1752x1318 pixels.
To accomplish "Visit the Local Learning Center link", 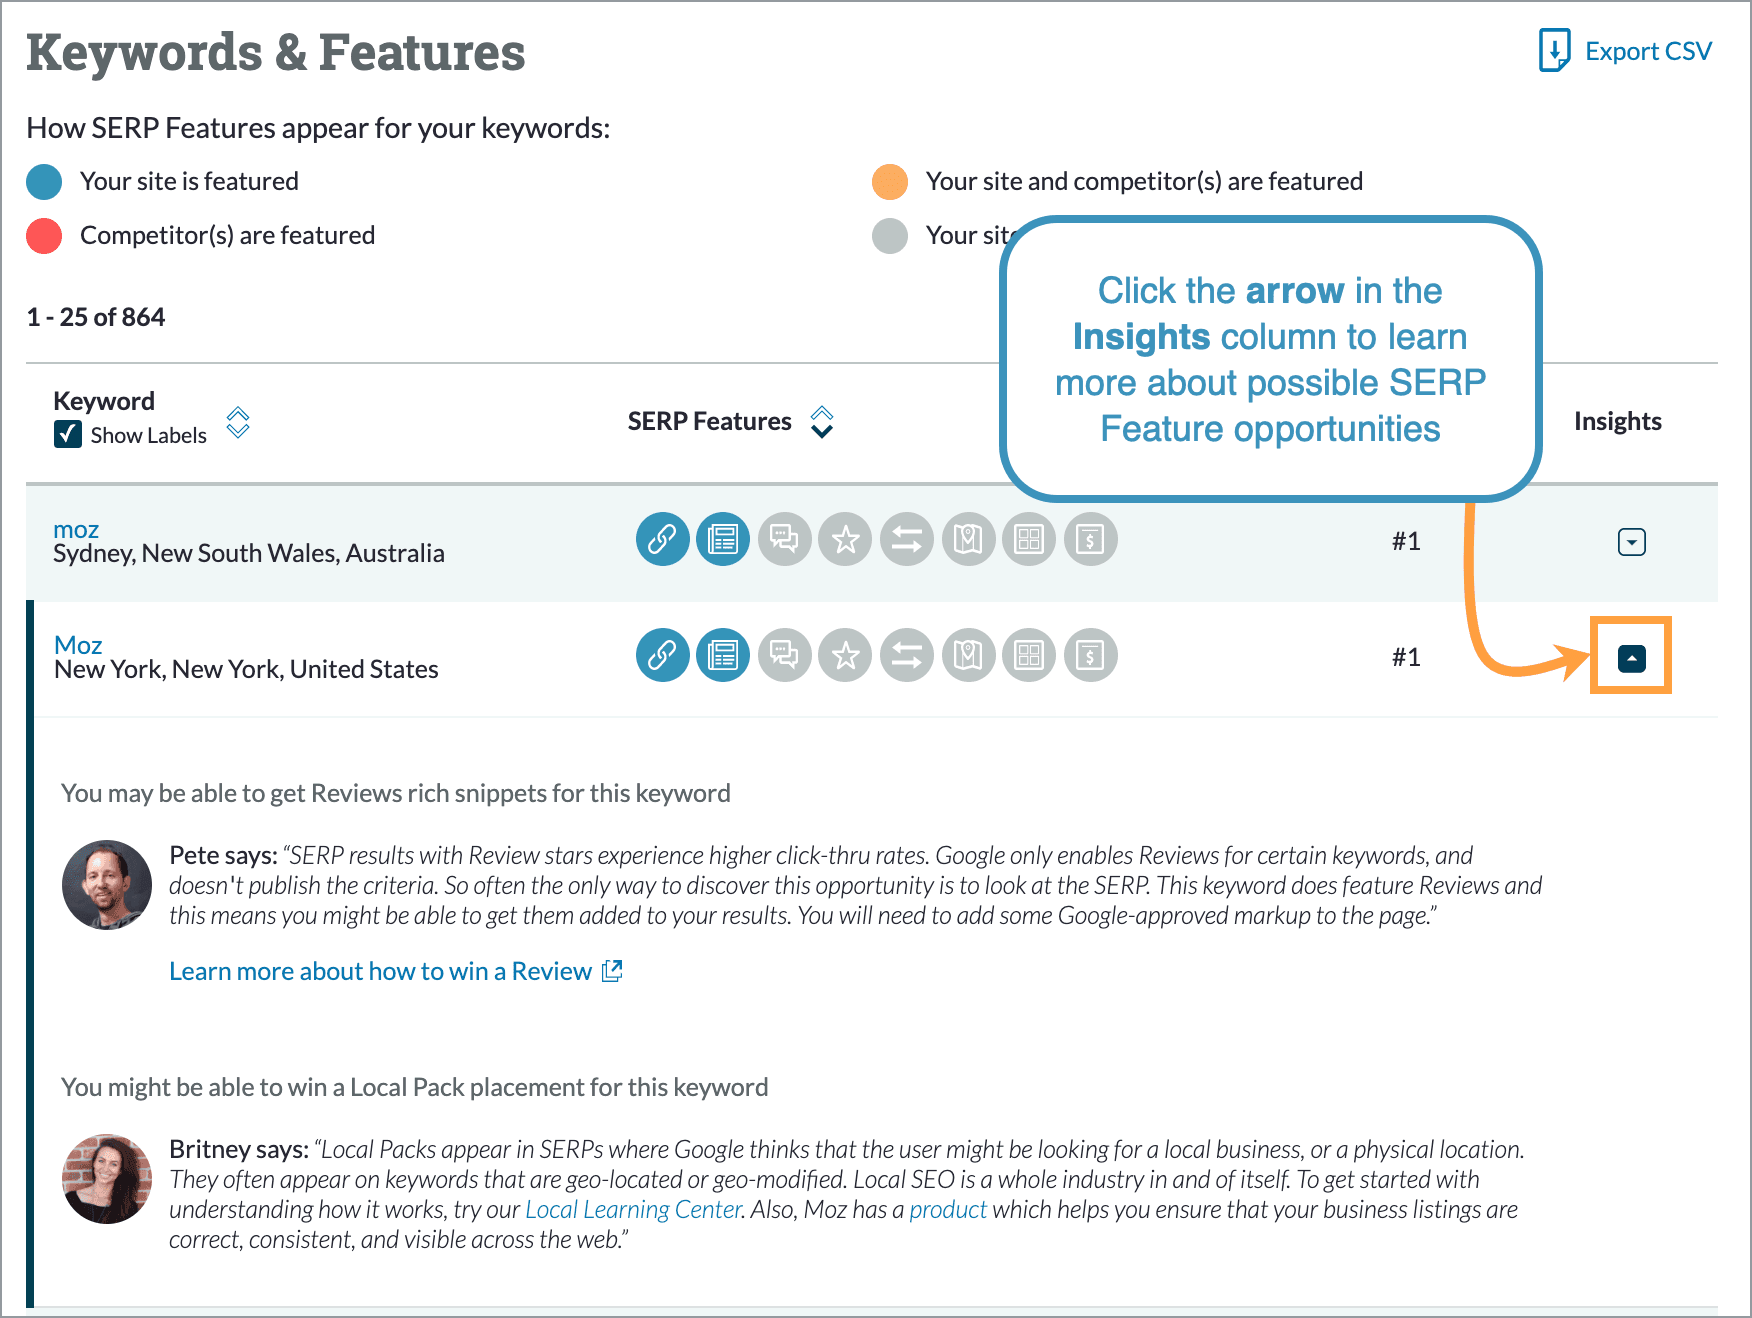I will click(x=632, y=1209).
